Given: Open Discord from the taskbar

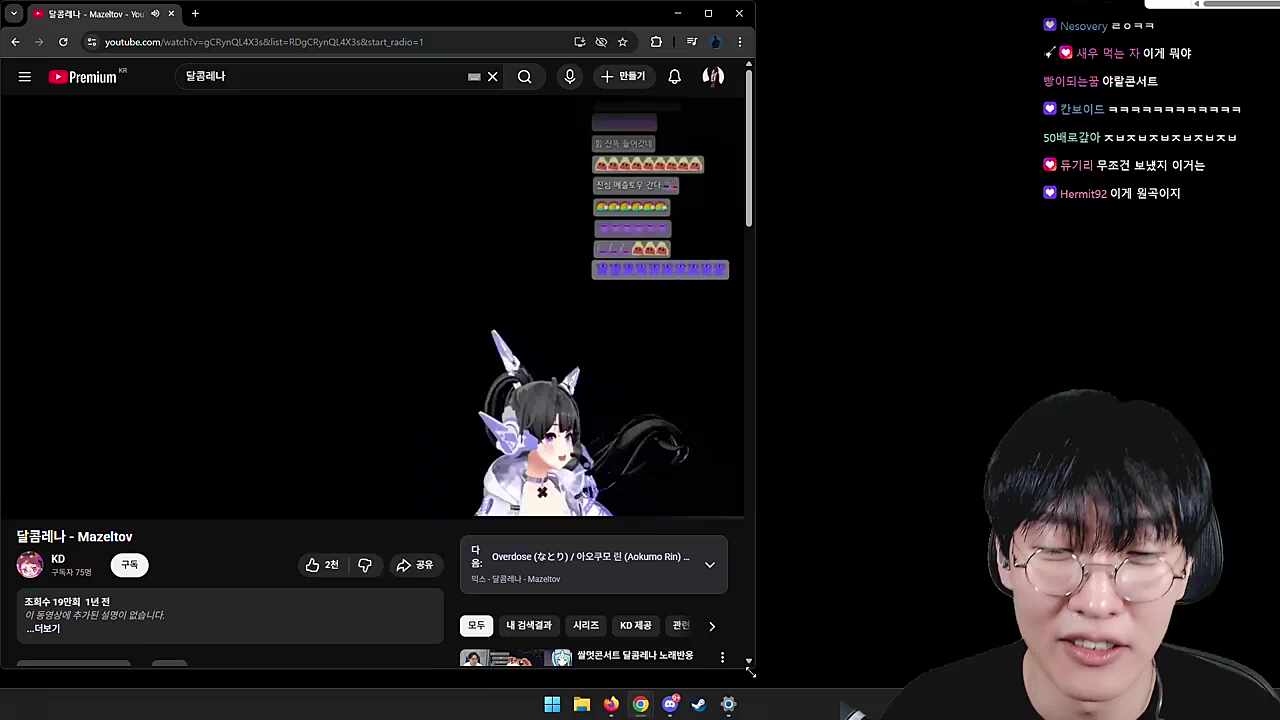Looking at the screenshot, I should pos(670,704).
